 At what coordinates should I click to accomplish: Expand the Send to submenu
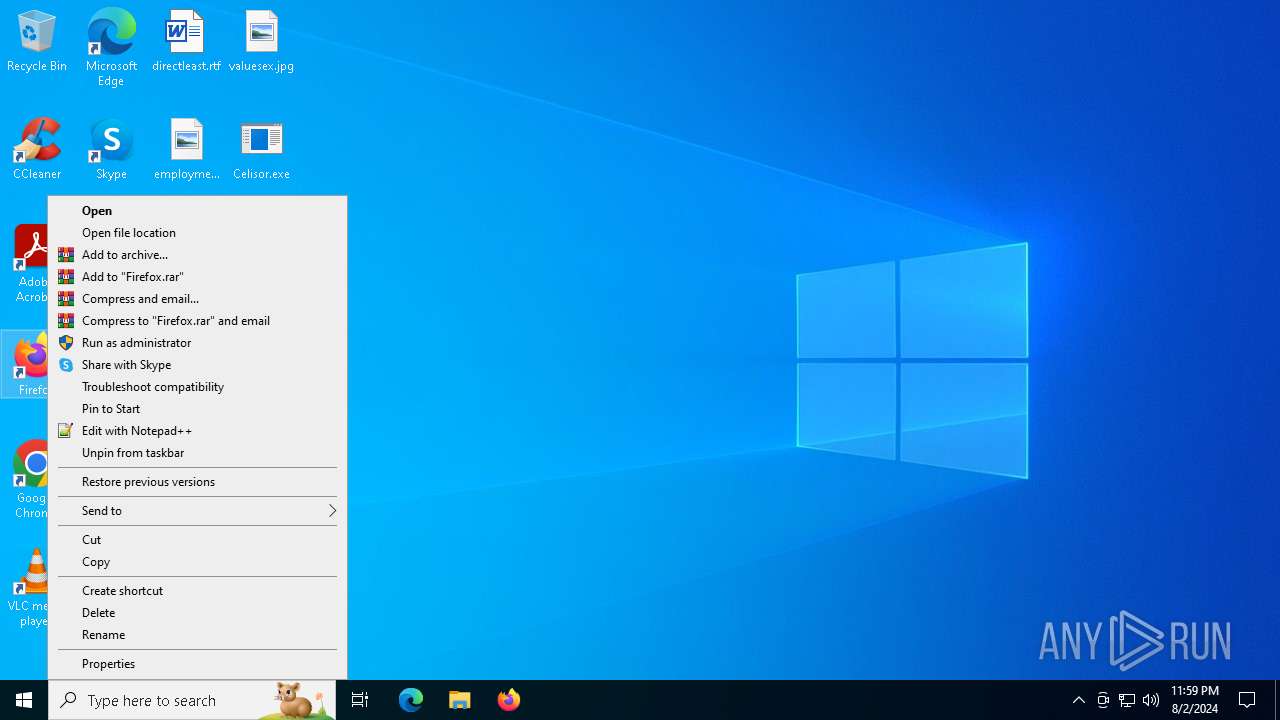(197, 511)
